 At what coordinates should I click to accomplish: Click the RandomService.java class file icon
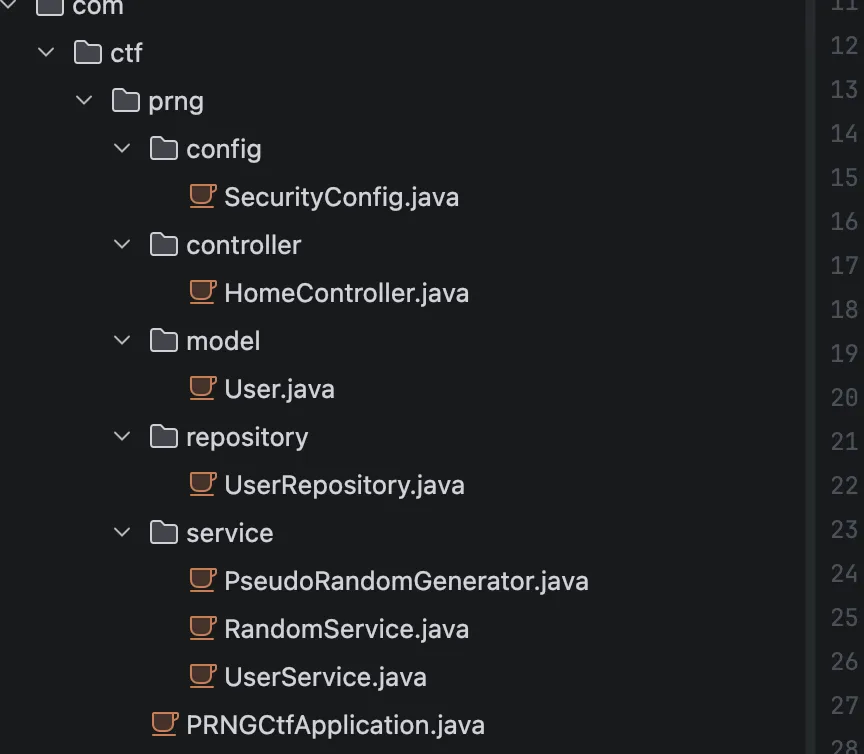pos(203,628)
